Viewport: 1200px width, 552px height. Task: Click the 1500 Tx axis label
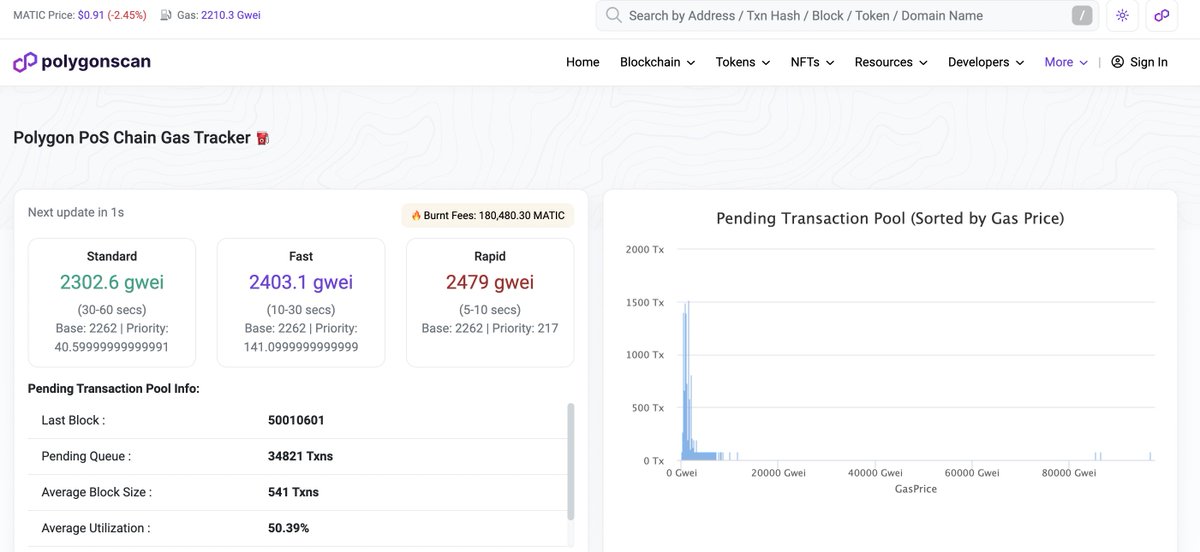(x=644, y=302)
